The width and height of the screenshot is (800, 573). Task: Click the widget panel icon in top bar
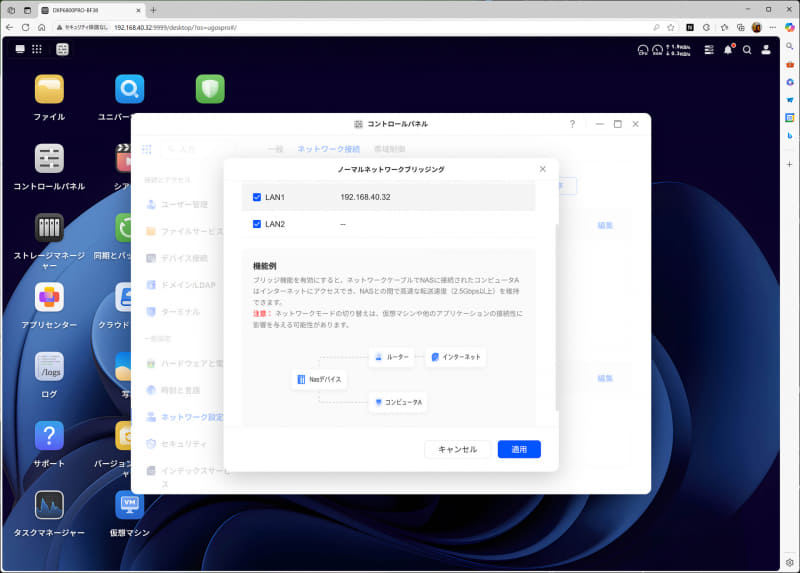(x=62, y=49)
